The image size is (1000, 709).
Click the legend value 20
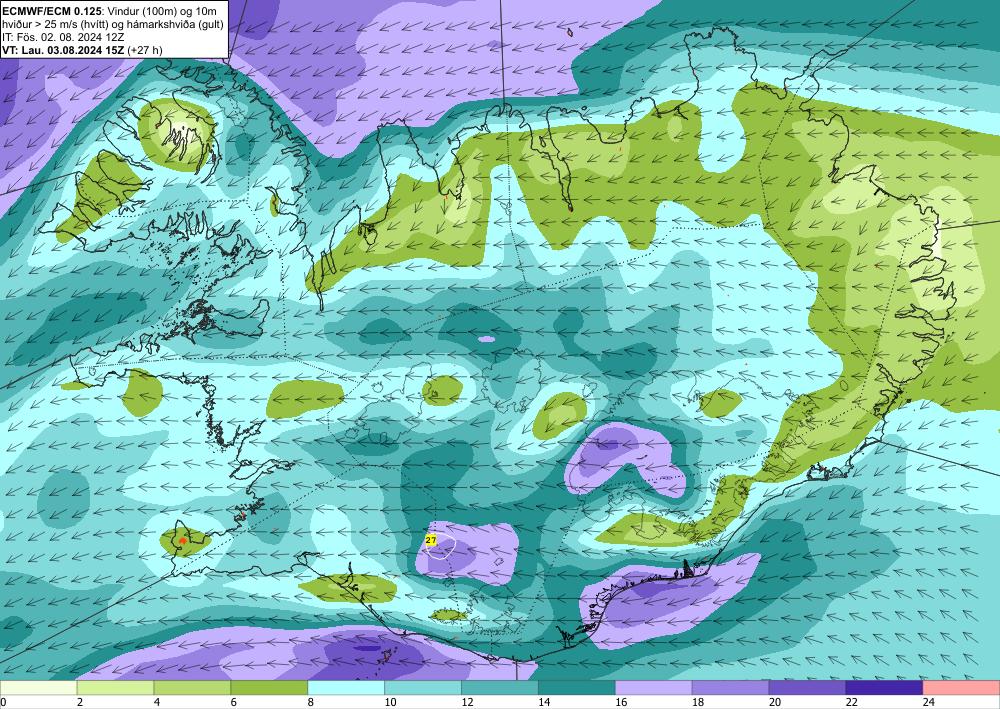[x=775, y=702]
